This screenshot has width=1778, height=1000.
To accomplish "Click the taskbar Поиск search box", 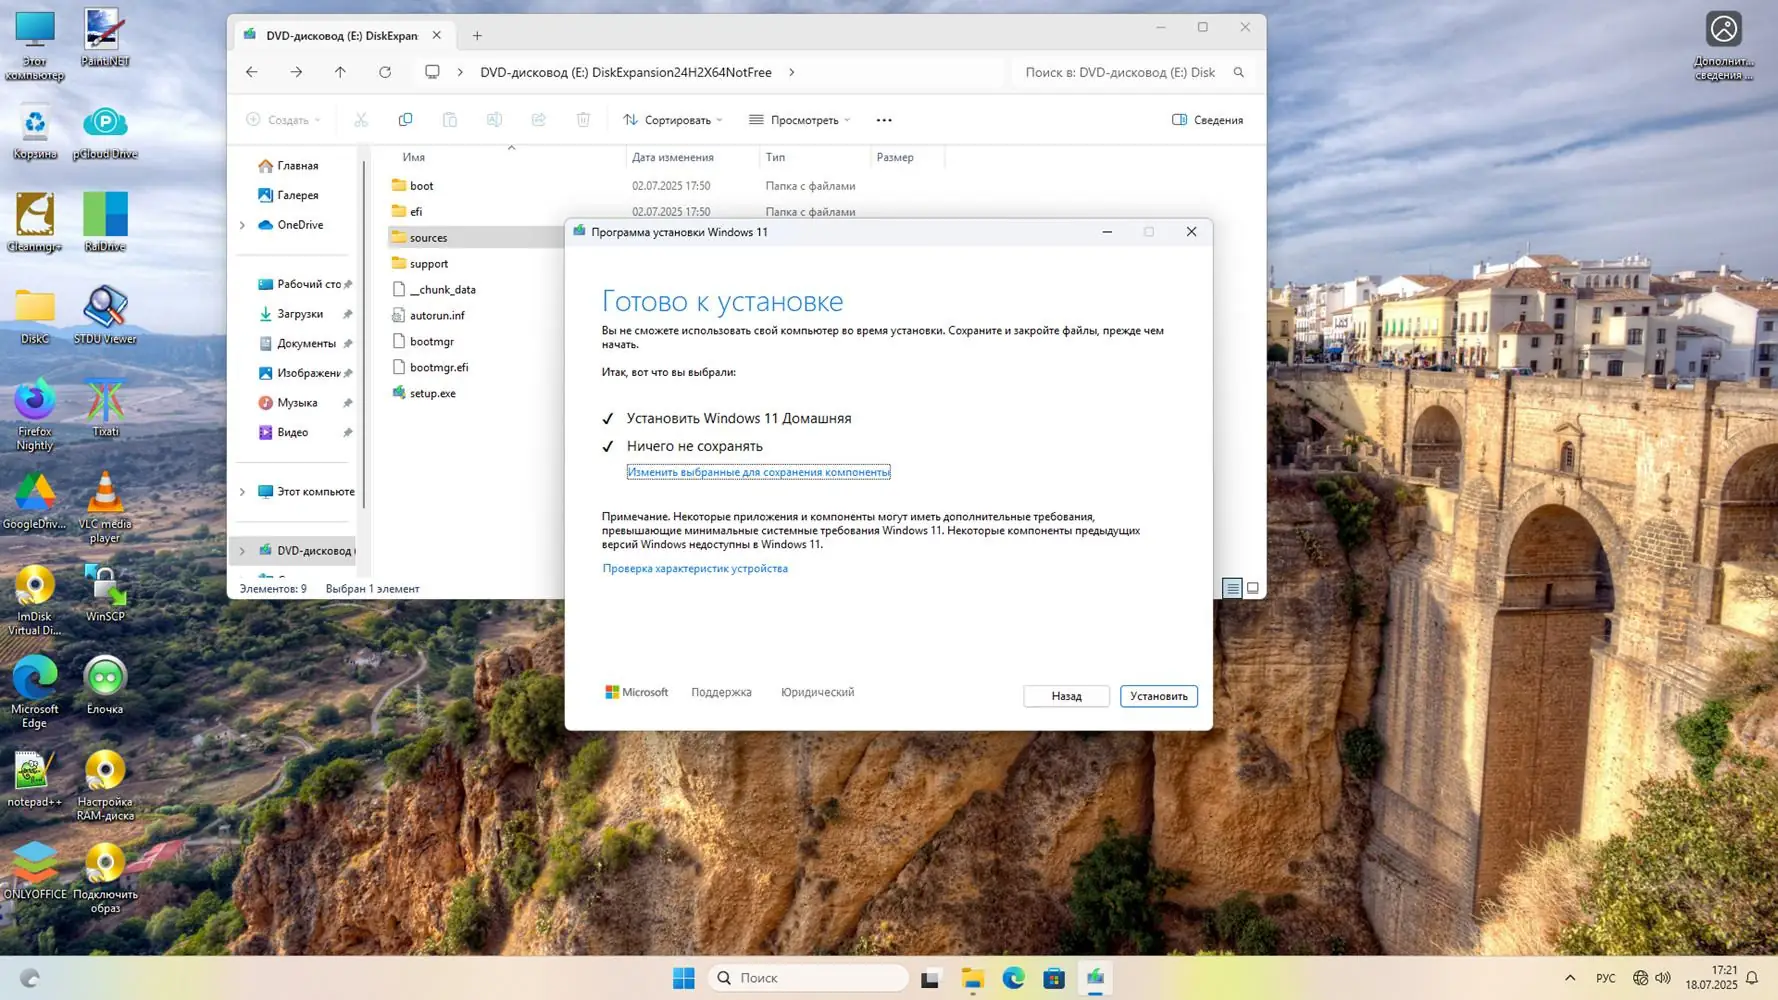I will (x=808, y=978).
